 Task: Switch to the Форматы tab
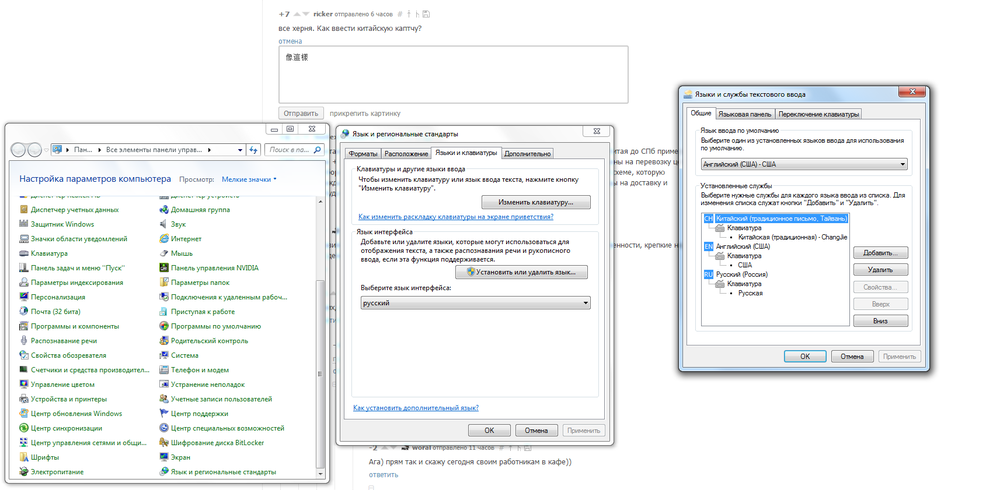click(362, 154)
